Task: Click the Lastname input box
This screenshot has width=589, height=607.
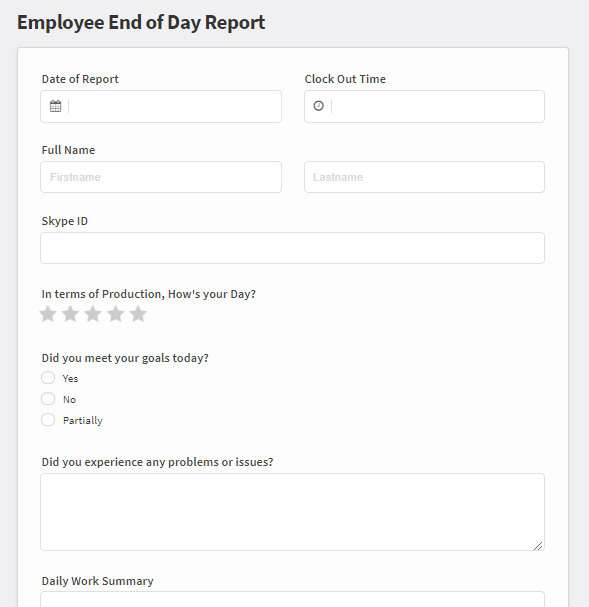Action: (x=425, y=177)
